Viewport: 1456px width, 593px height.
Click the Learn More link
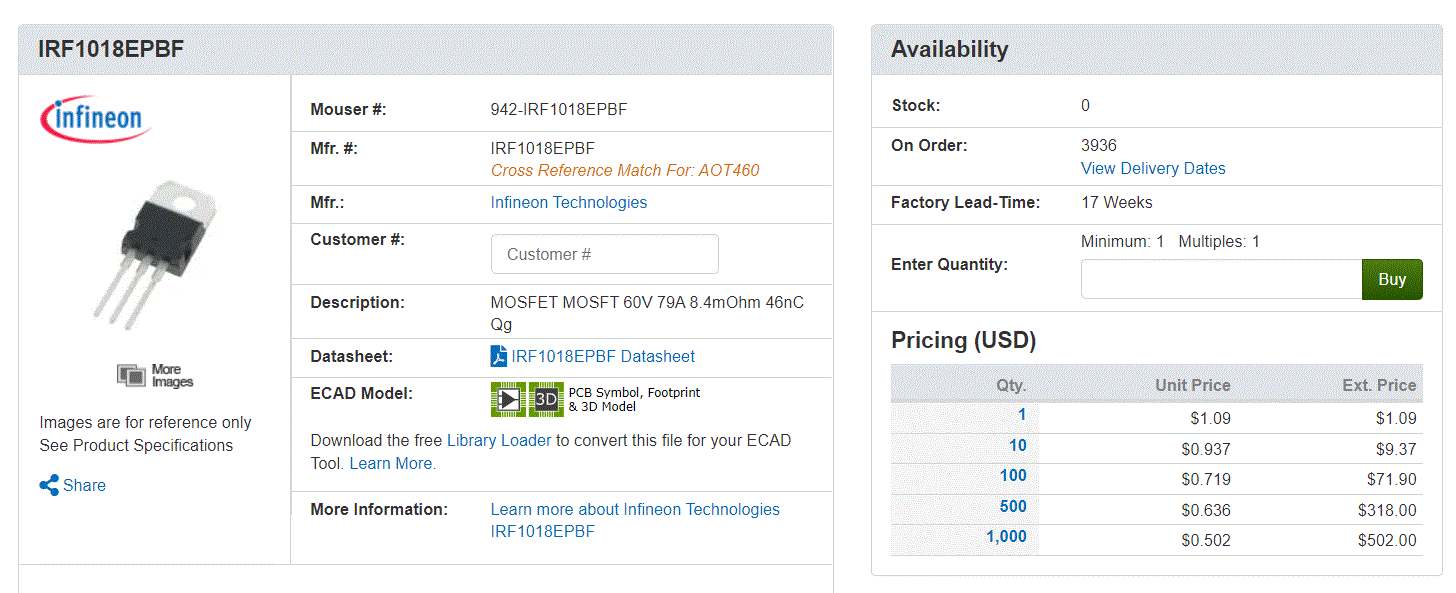click(393, 463)
